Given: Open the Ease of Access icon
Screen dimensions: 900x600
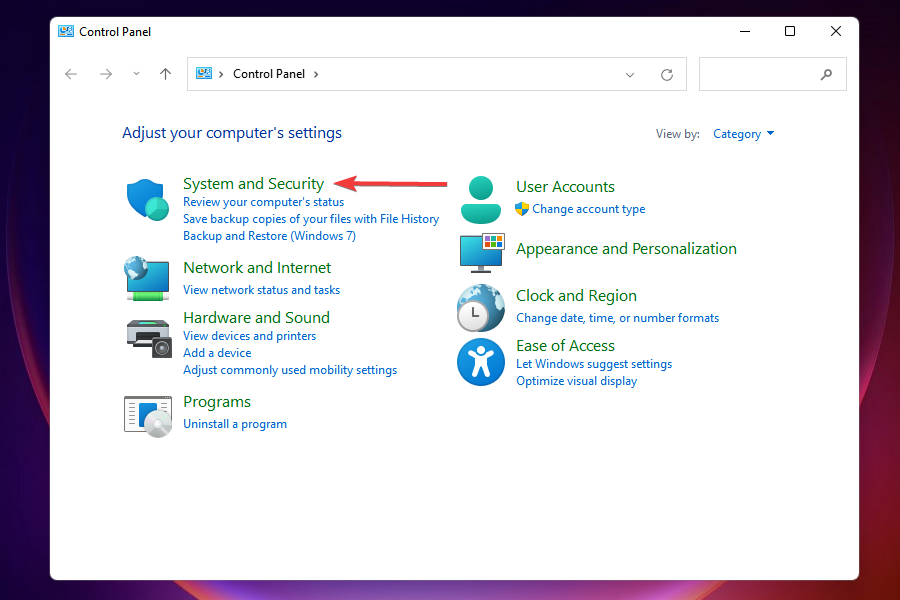Looking at the screenshot, I should pos(481,362).
